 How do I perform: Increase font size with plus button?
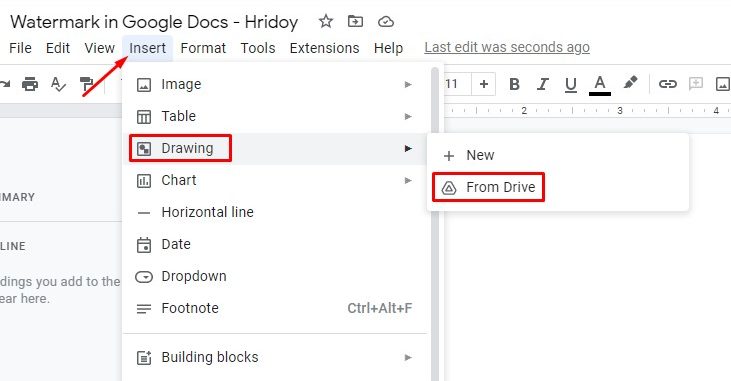[483, 84]
